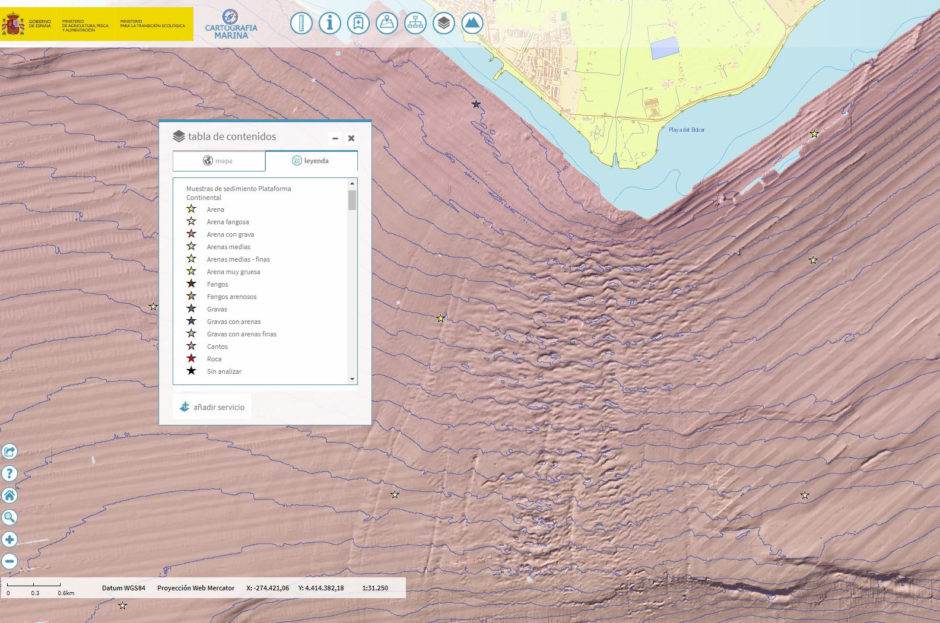The height and width of the screenshot is (623, 940).
Task: Open the hierarchy diagram tool icon
Action: [415, 23]
